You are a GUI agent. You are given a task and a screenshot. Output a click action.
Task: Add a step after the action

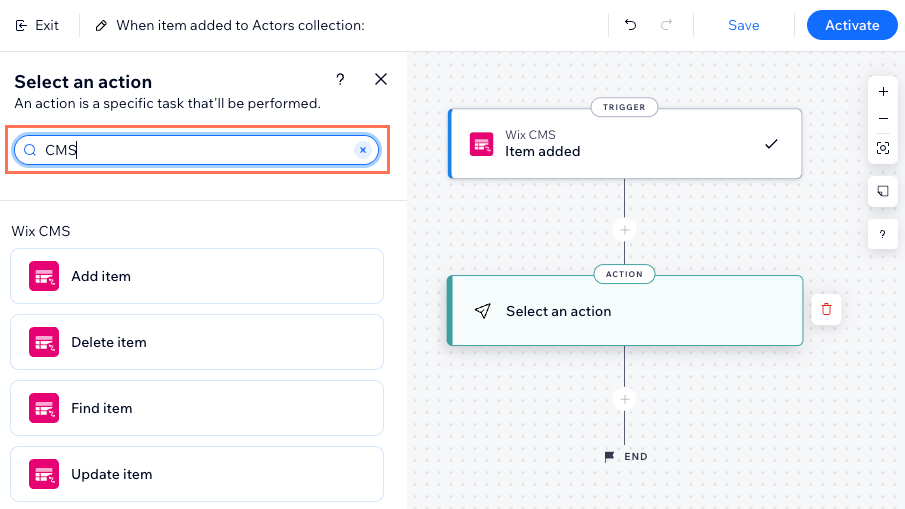click(624, 399)
